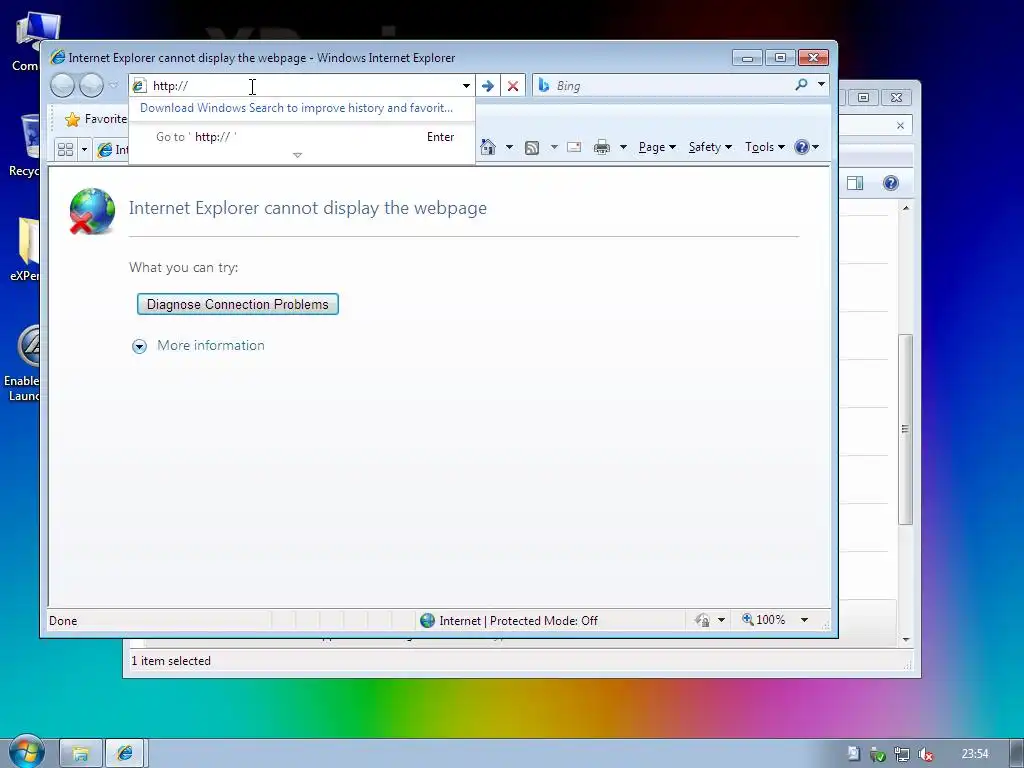Click Diagnose Connection Problems button

click(238, 304)
